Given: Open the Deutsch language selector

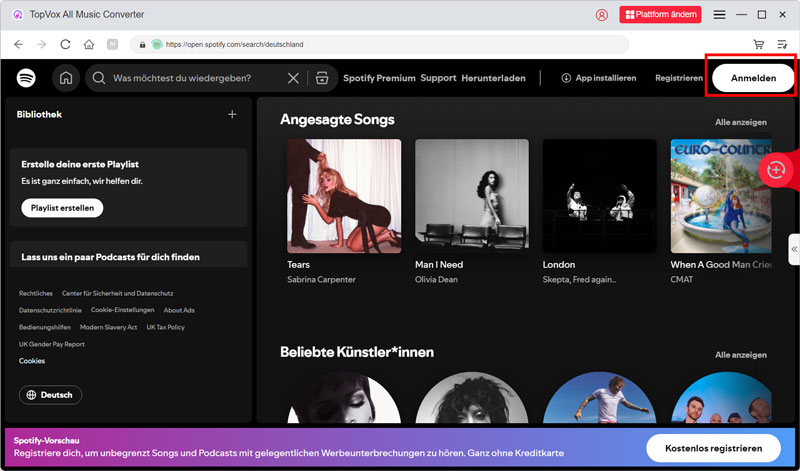Looking at the screenshot, I should 51,395.
